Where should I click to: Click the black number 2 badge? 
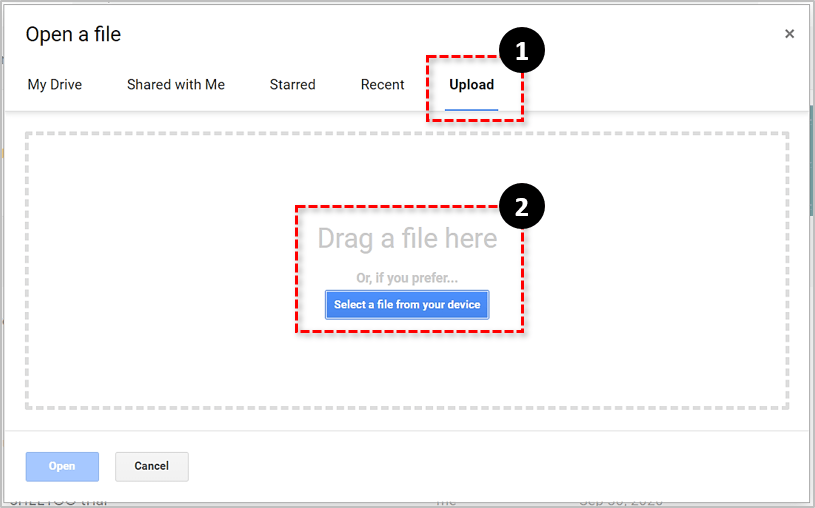tap(521, 206)
